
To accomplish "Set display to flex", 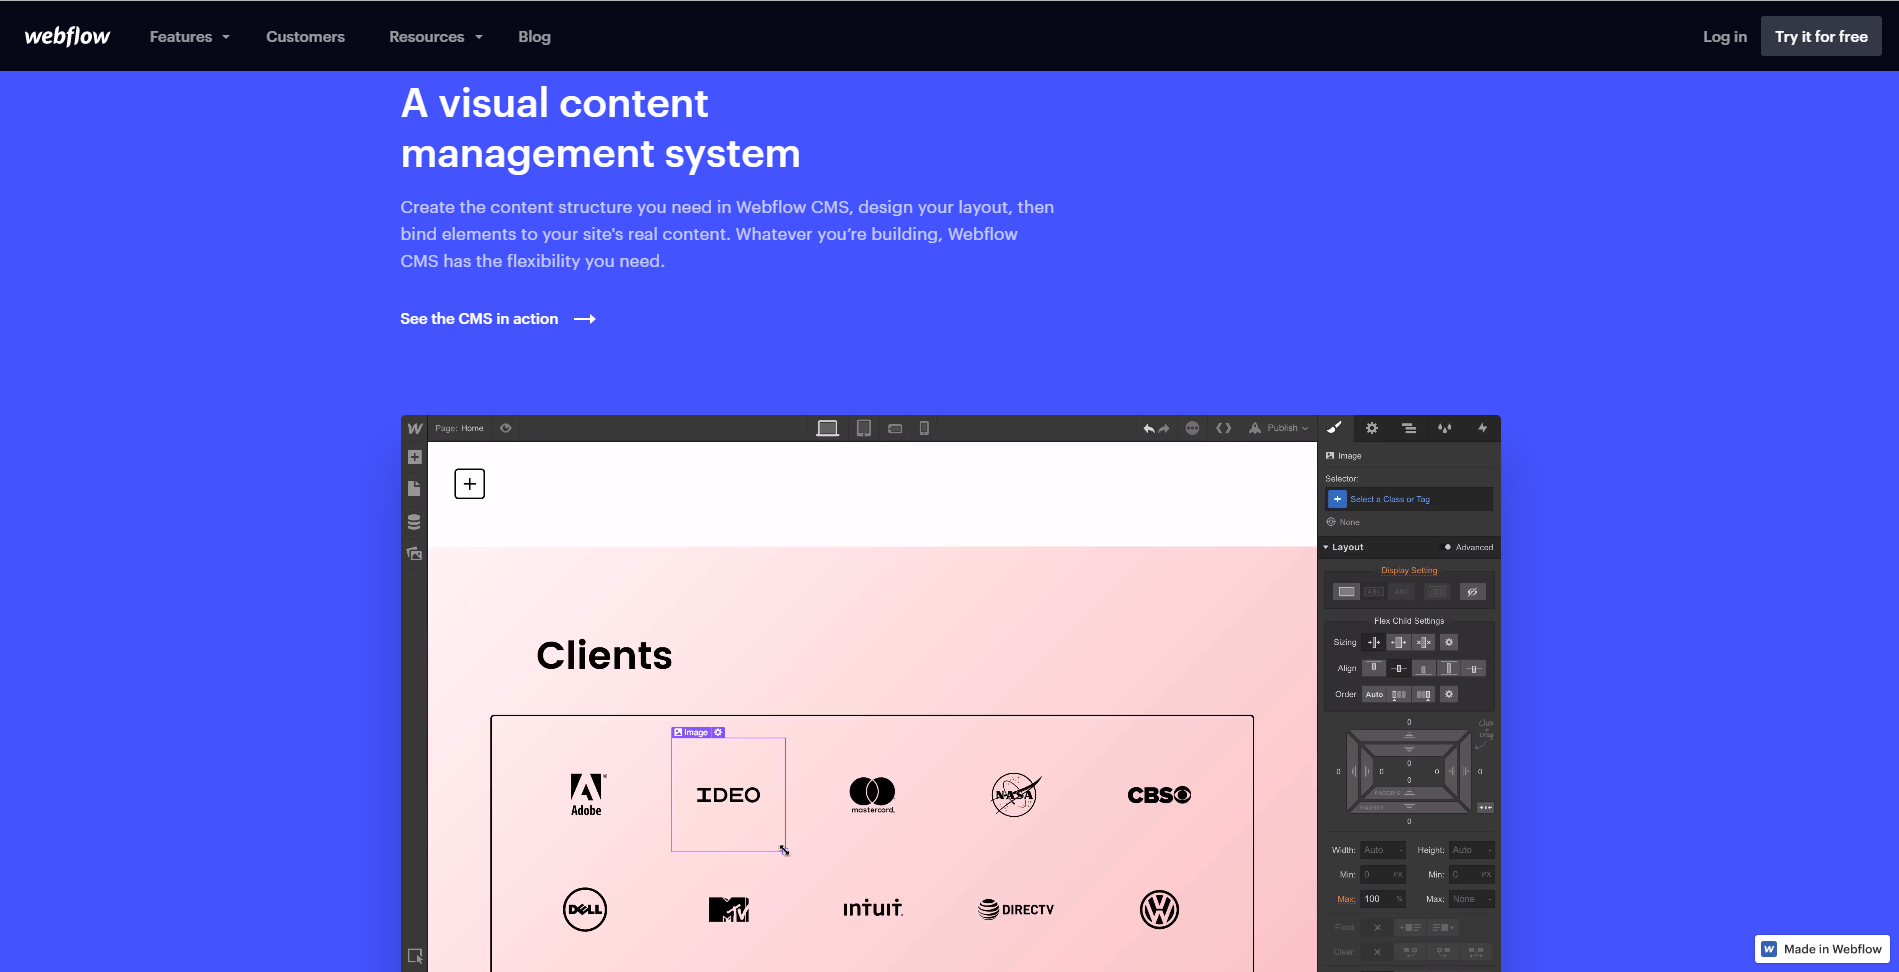I will click(1437, 592).
